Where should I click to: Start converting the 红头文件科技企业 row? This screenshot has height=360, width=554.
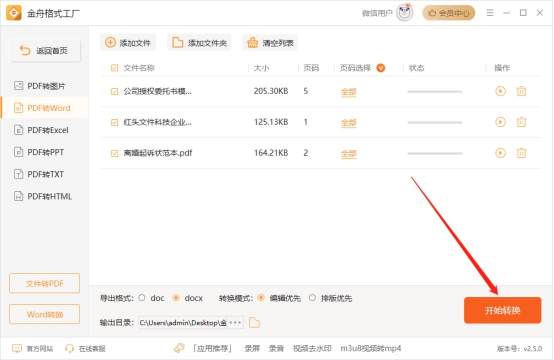point(500,122)
